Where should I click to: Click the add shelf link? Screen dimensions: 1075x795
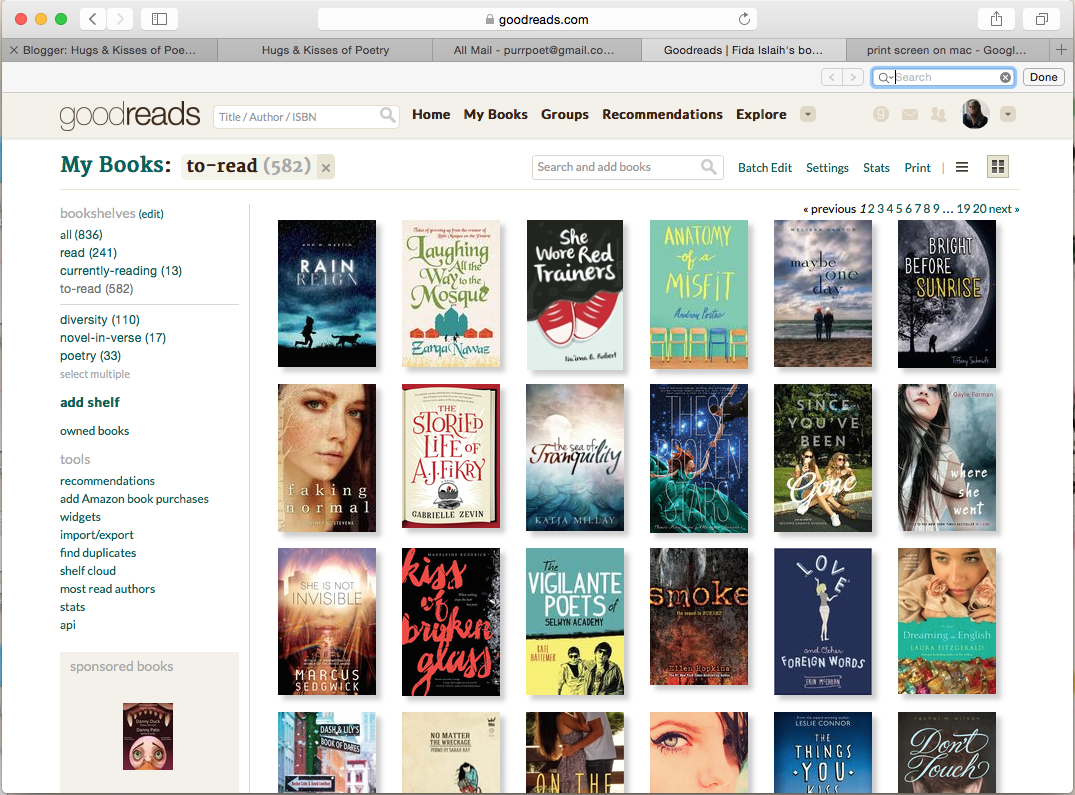pos(90,402)
